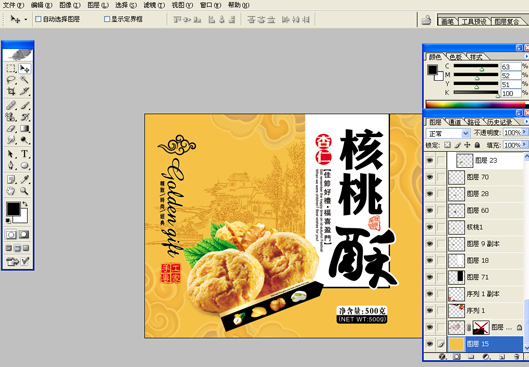Select the Notes tool
Image resolution: width=529 pixels, height=367 pixels.
click(11, 179)
